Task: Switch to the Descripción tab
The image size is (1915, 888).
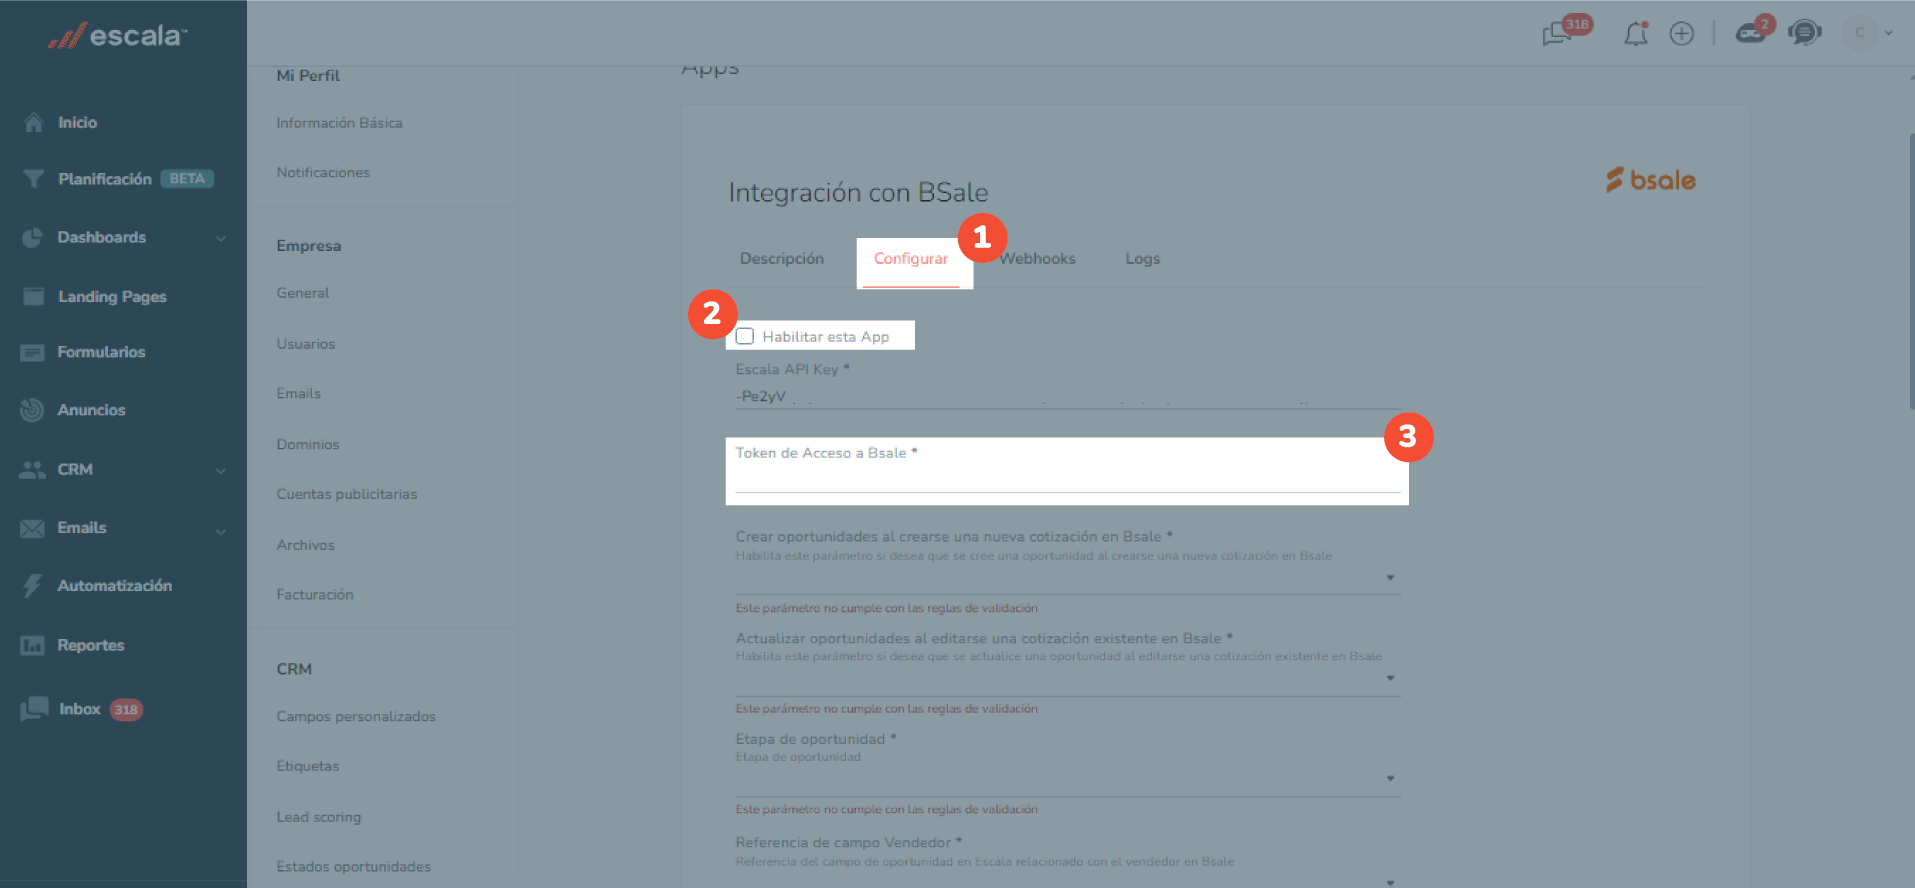Action: 782,258
